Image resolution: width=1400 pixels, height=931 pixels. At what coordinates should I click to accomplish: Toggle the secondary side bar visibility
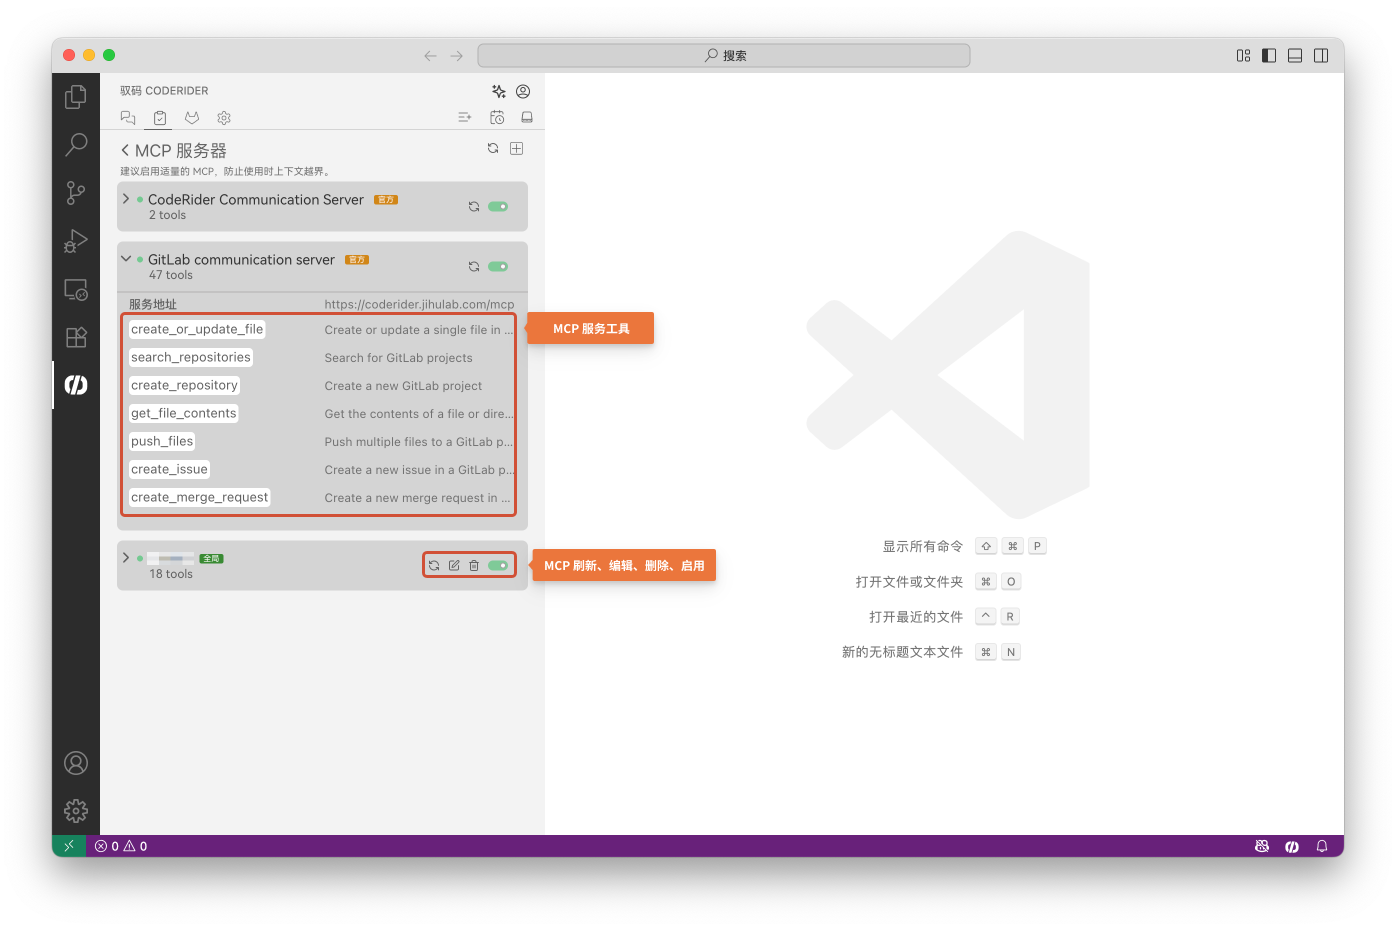1321,56
